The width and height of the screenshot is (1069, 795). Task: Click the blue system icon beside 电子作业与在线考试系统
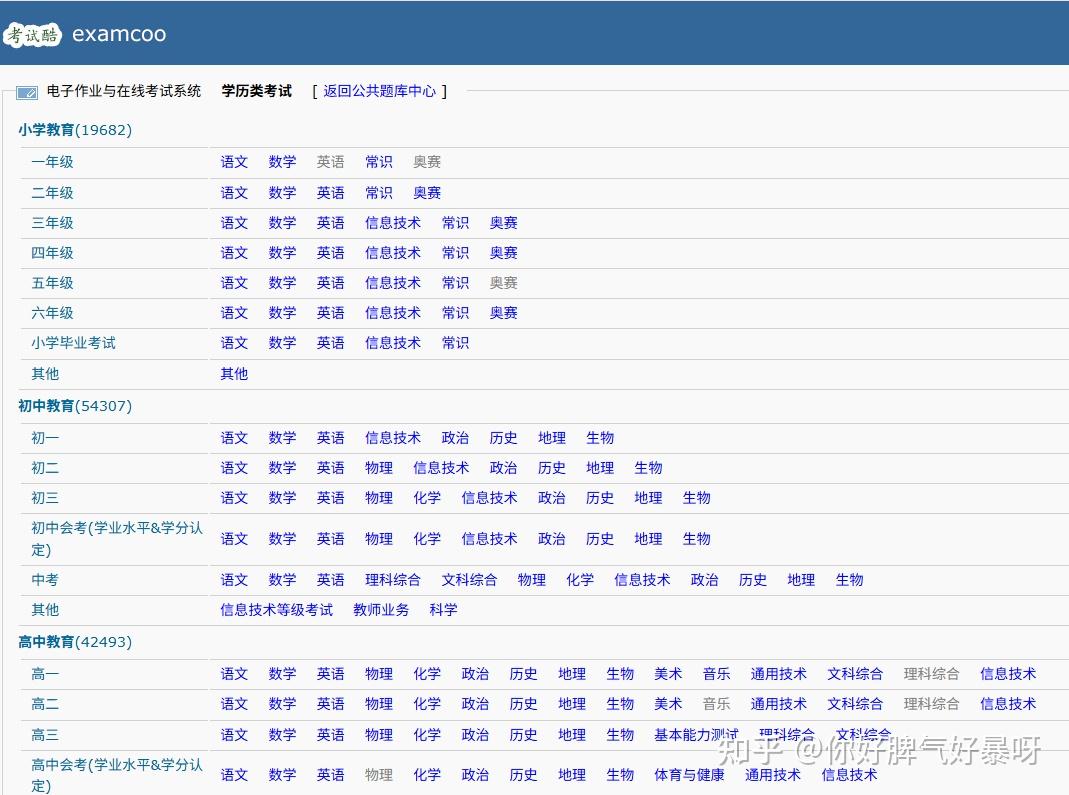pyautogui.click(x=27, y=92)
